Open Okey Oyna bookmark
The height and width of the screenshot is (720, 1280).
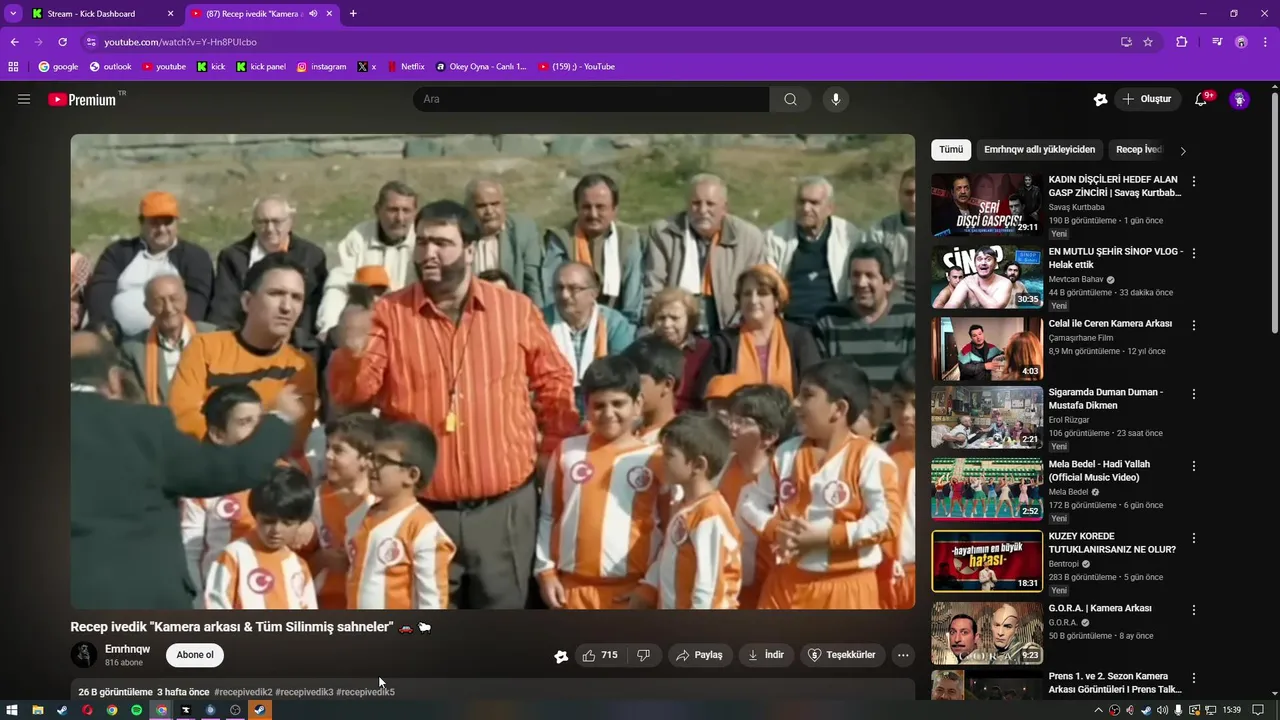click(x=481, y=67)
